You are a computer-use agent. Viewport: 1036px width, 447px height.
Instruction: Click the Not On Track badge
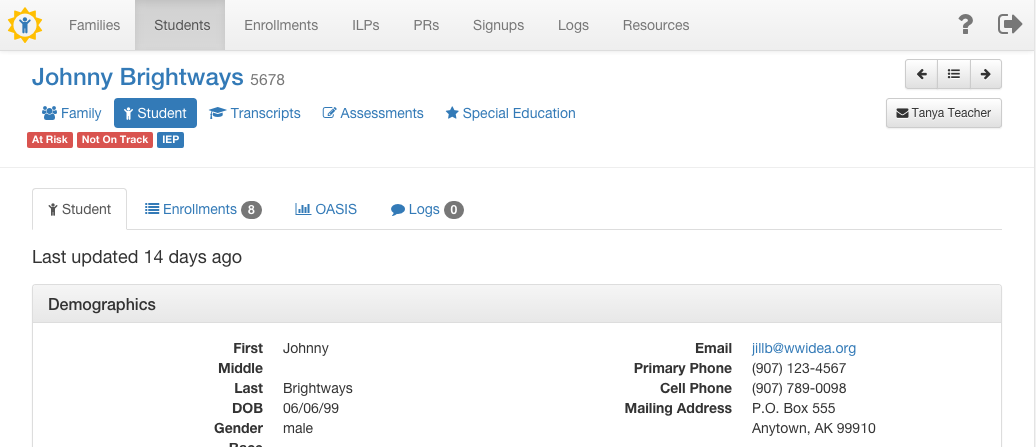click(115, 140)
